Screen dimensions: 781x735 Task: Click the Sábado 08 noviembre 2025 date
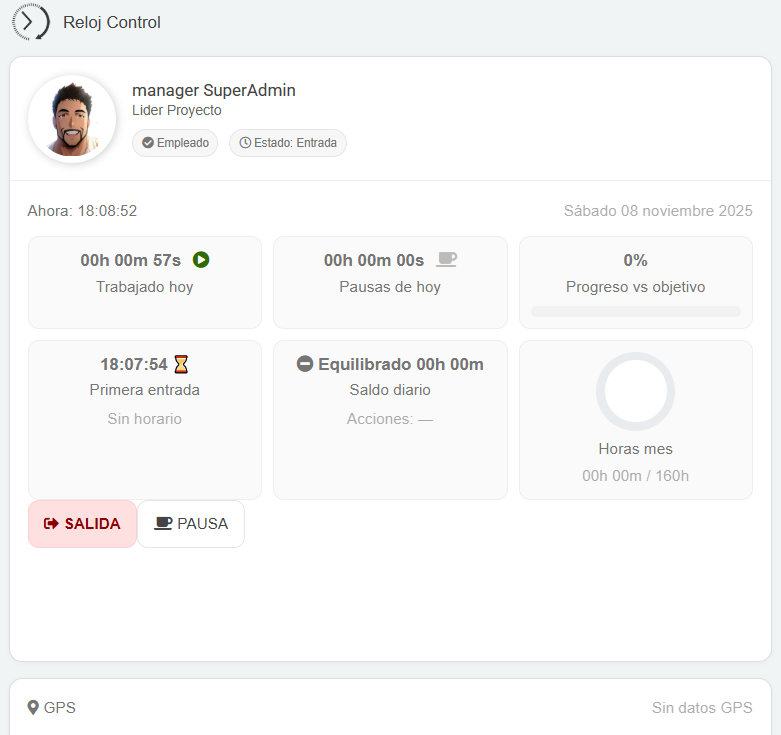(x=658, y=211)
